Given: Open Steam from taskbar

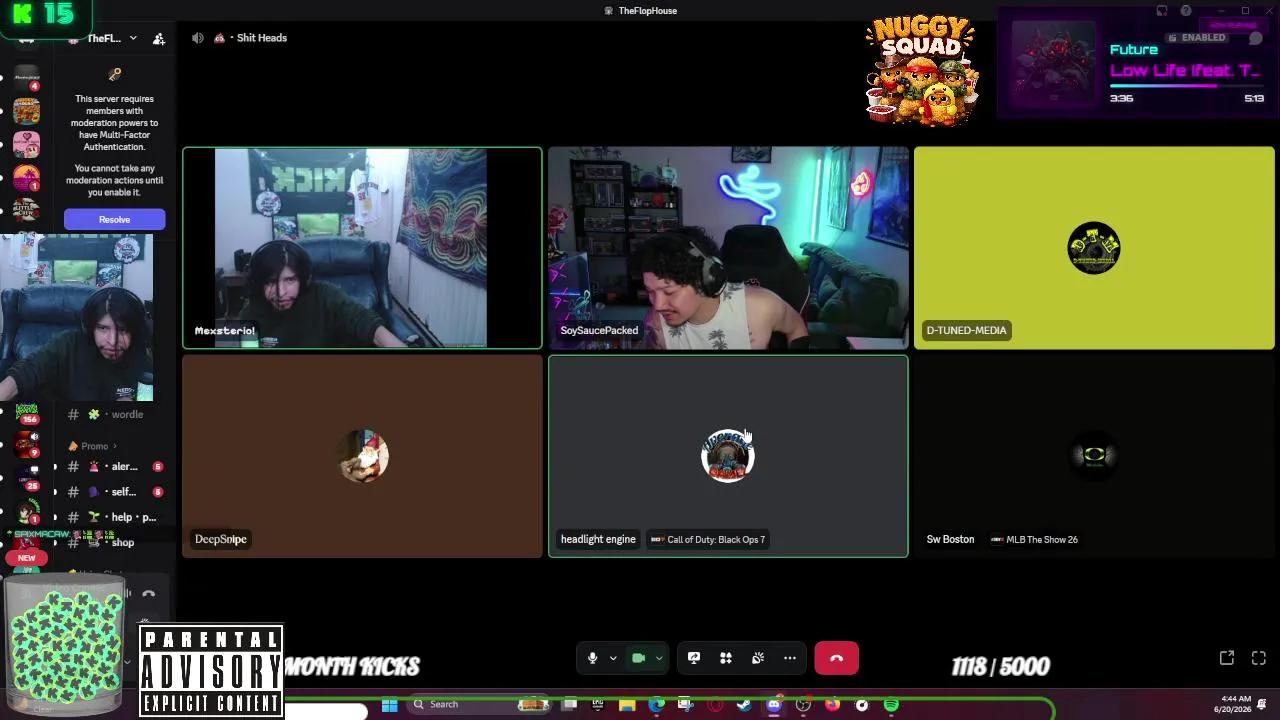Looking at the screenshot, I should coord(744,705).
